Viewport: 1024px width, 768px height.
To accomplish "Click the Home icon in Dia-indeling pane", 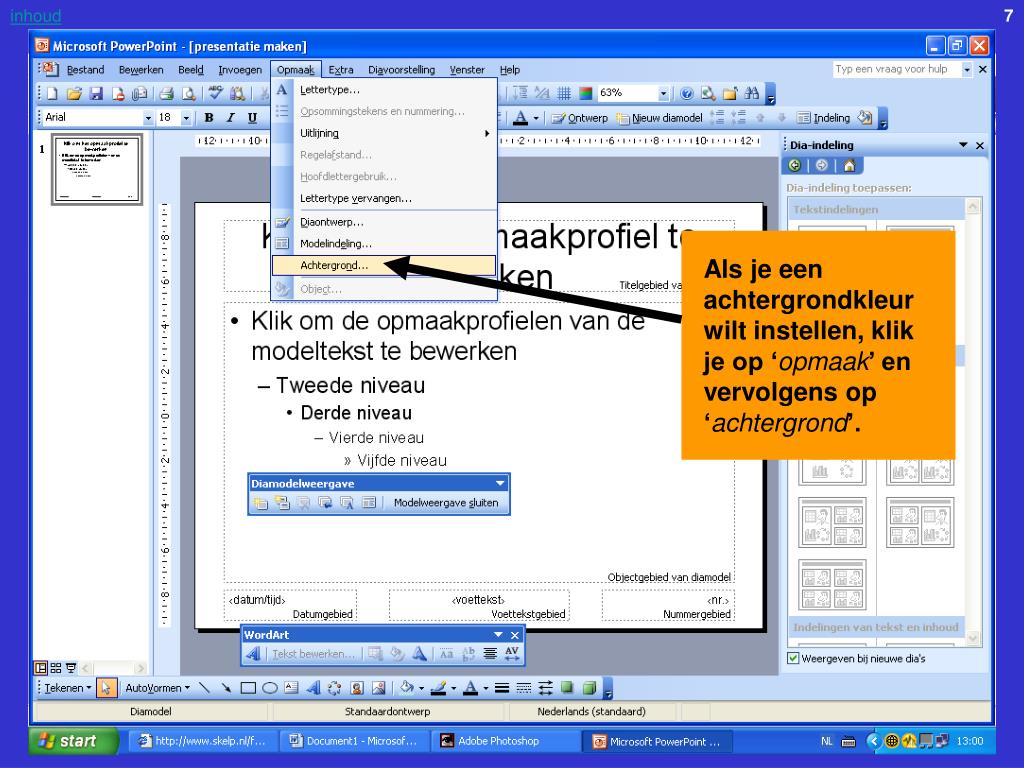I will (x=849, y=166).
